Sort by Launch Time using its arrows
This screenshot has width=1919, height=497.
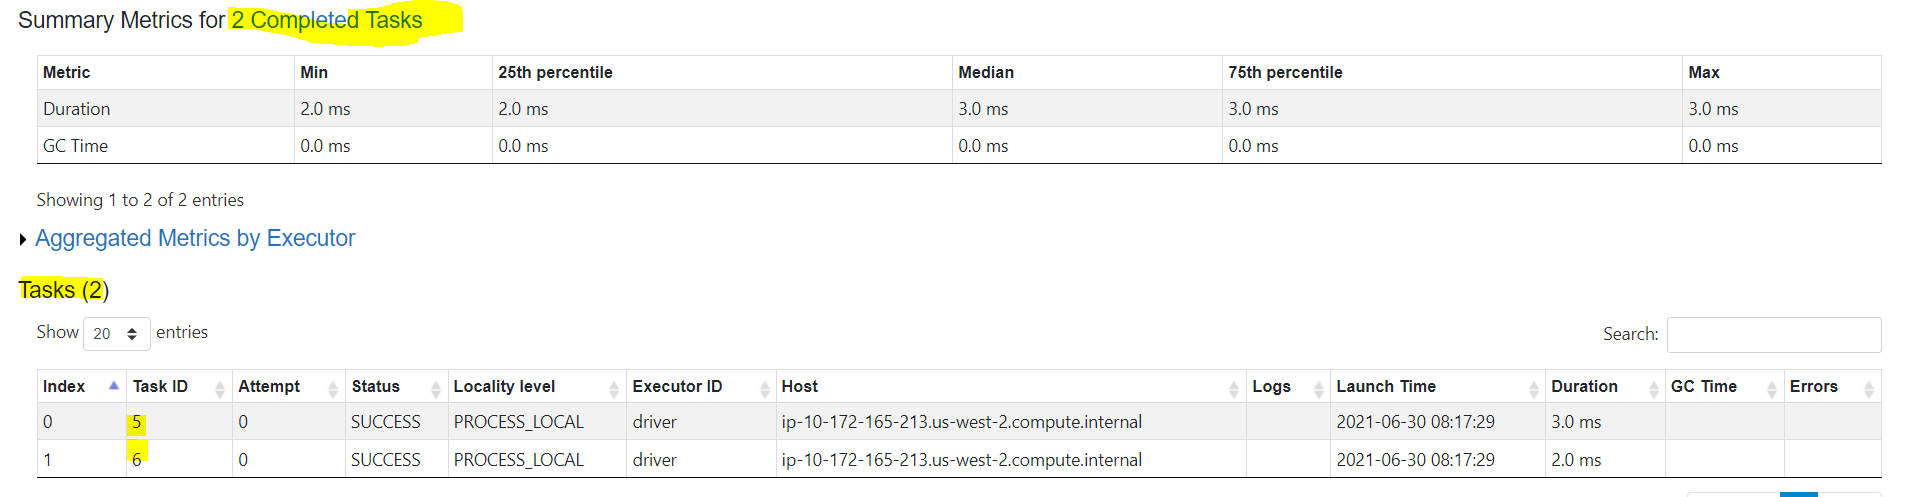point(1534,388)
